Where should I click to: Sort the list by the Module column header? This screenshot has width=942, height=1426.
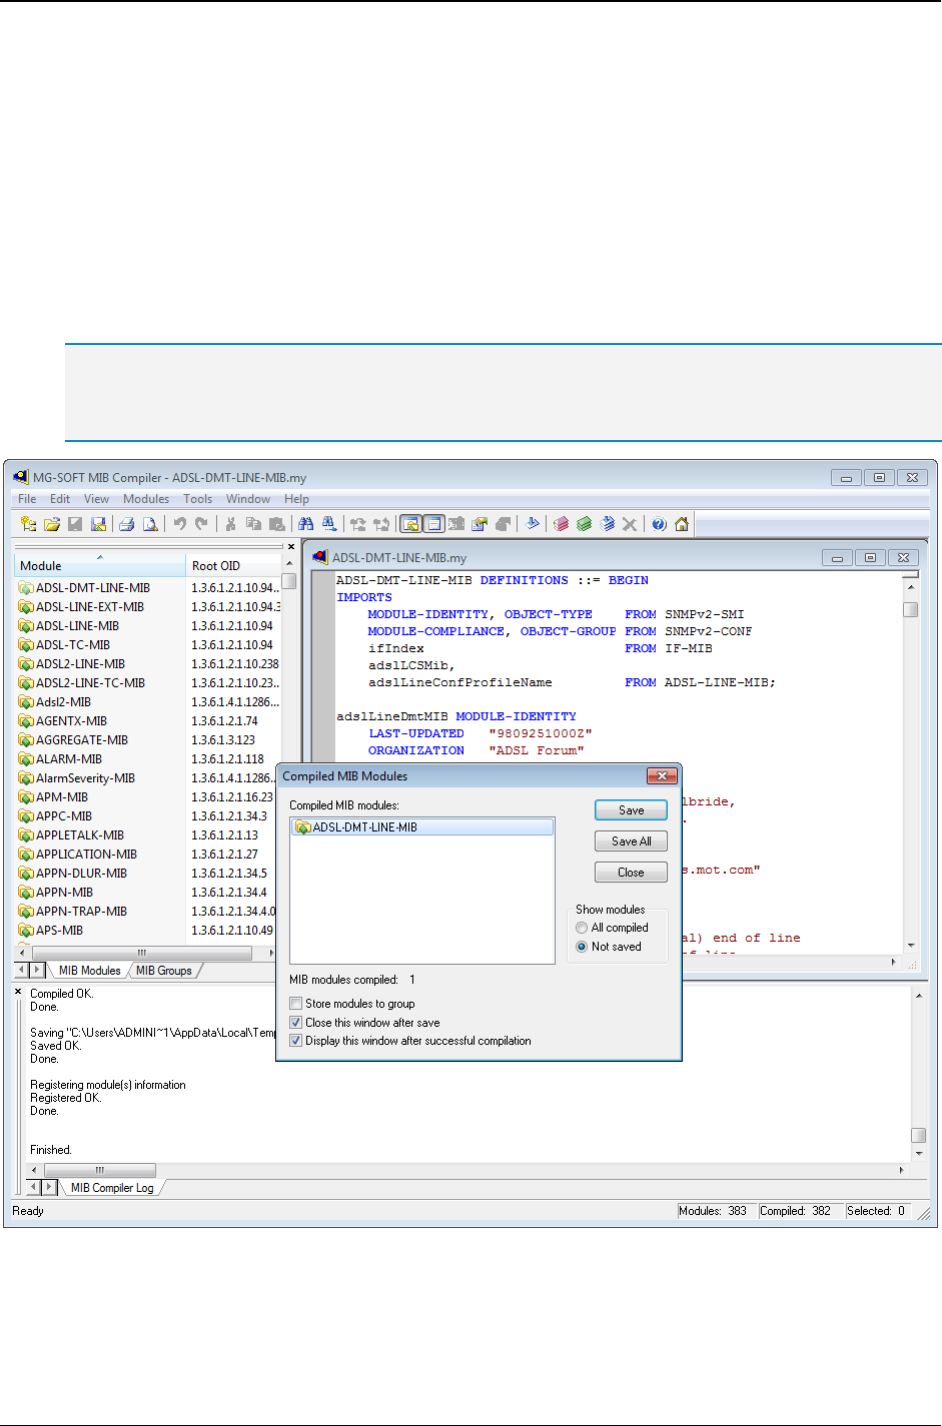[100, 565]
